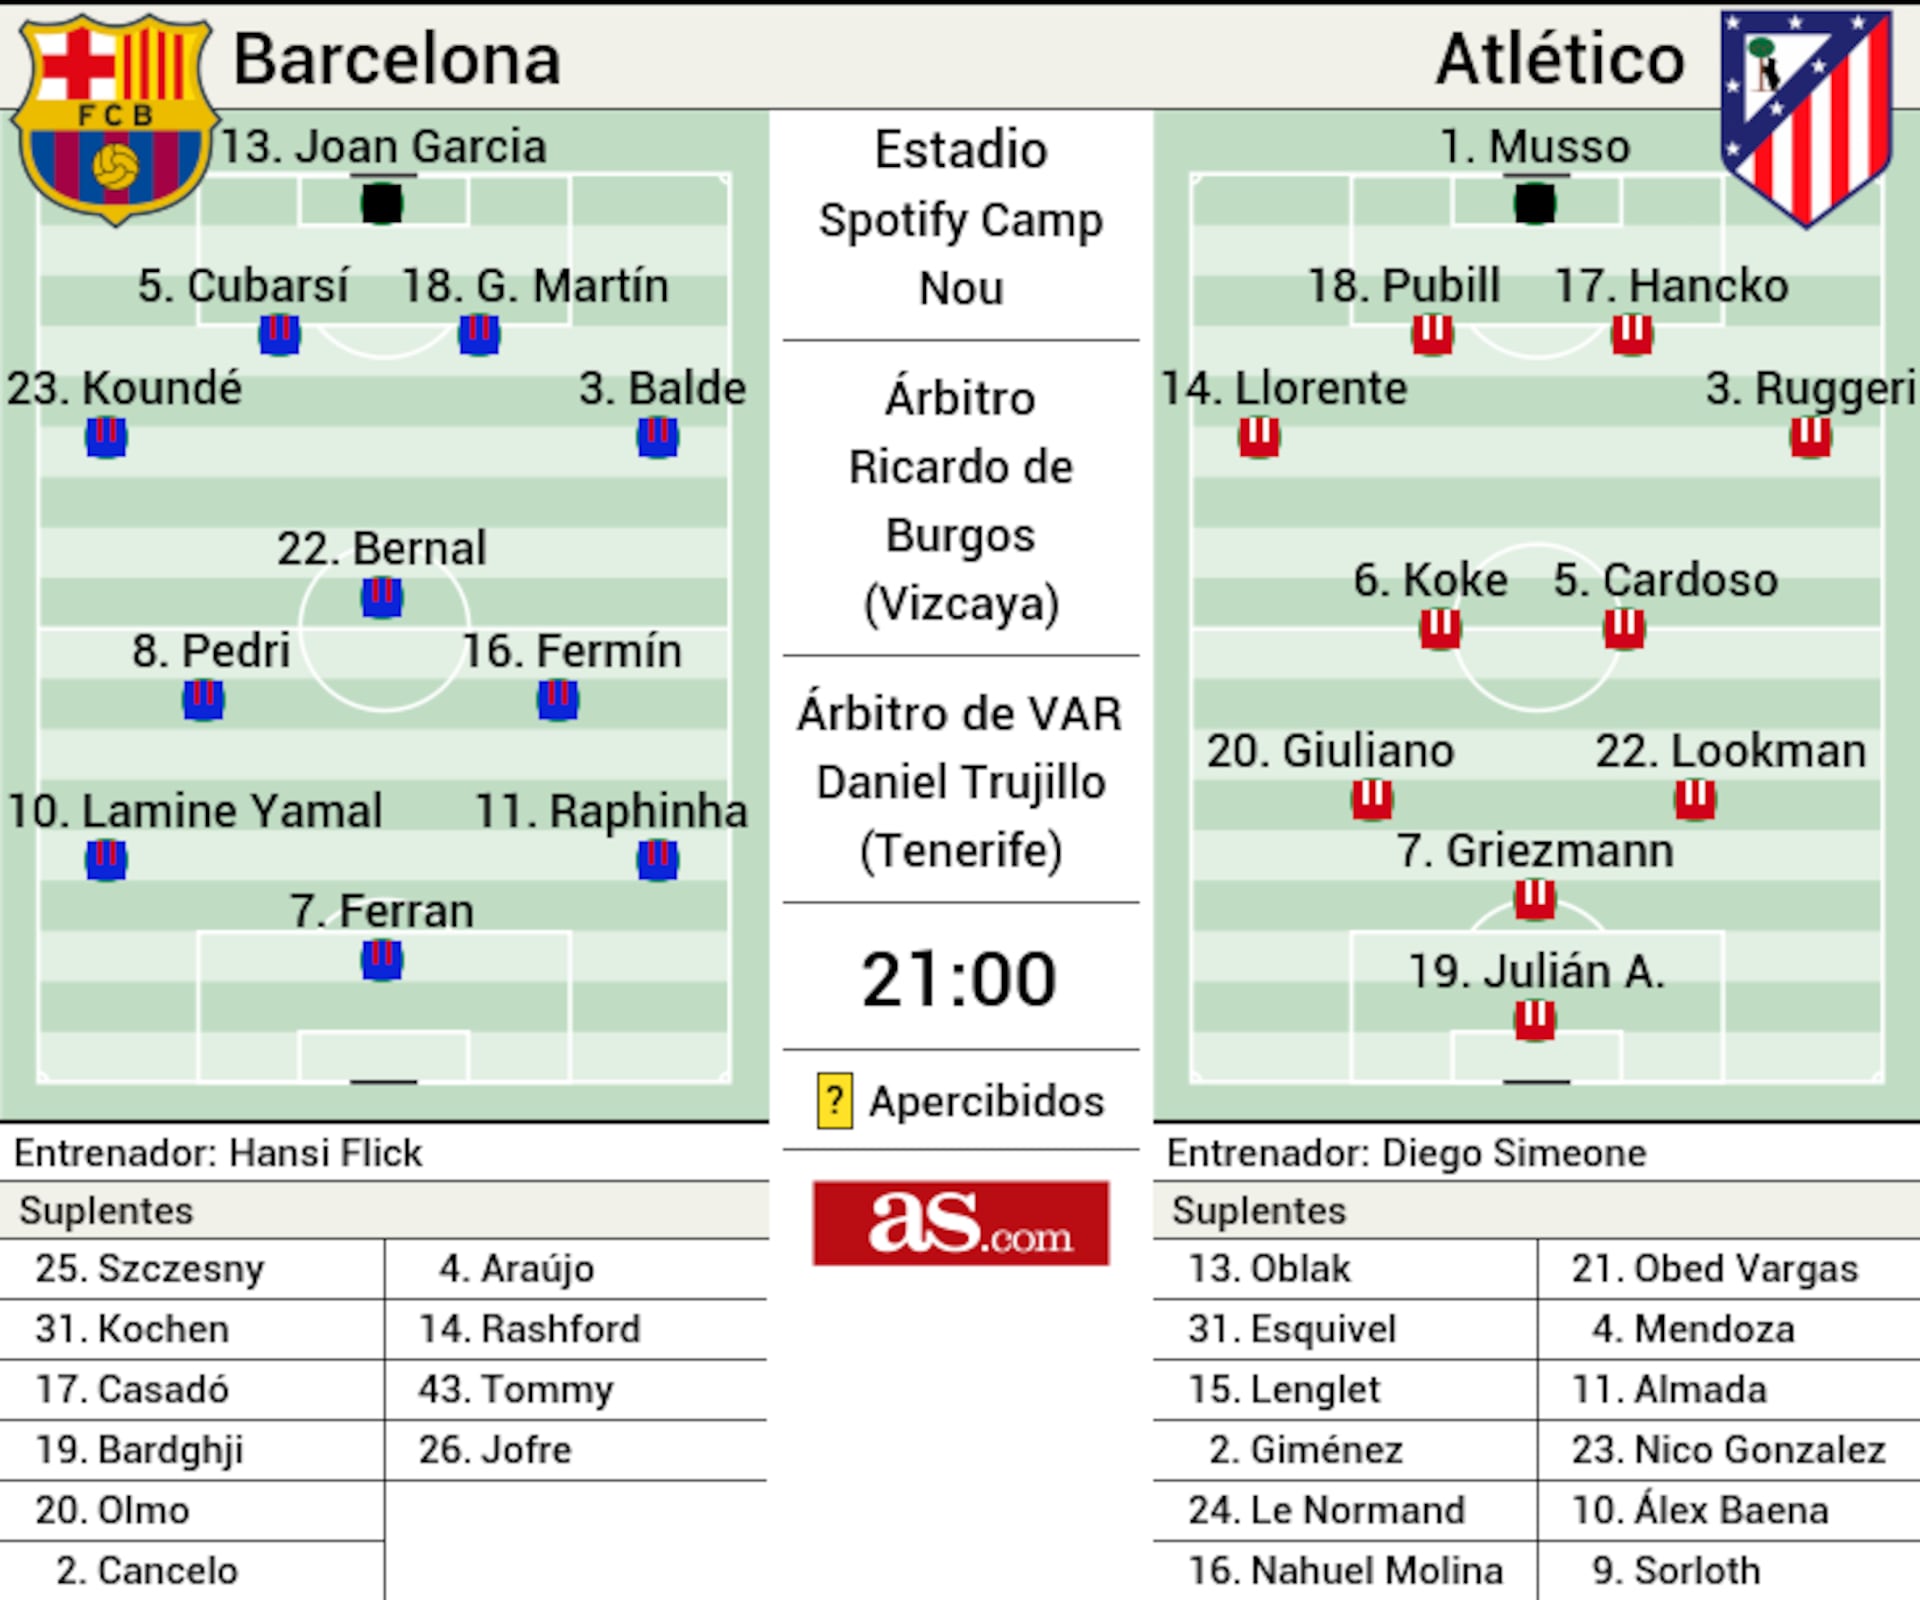Select Musso's black goalkeeper marker
Viewport: 1920px width, 1600px height.
coord(1535,204)
